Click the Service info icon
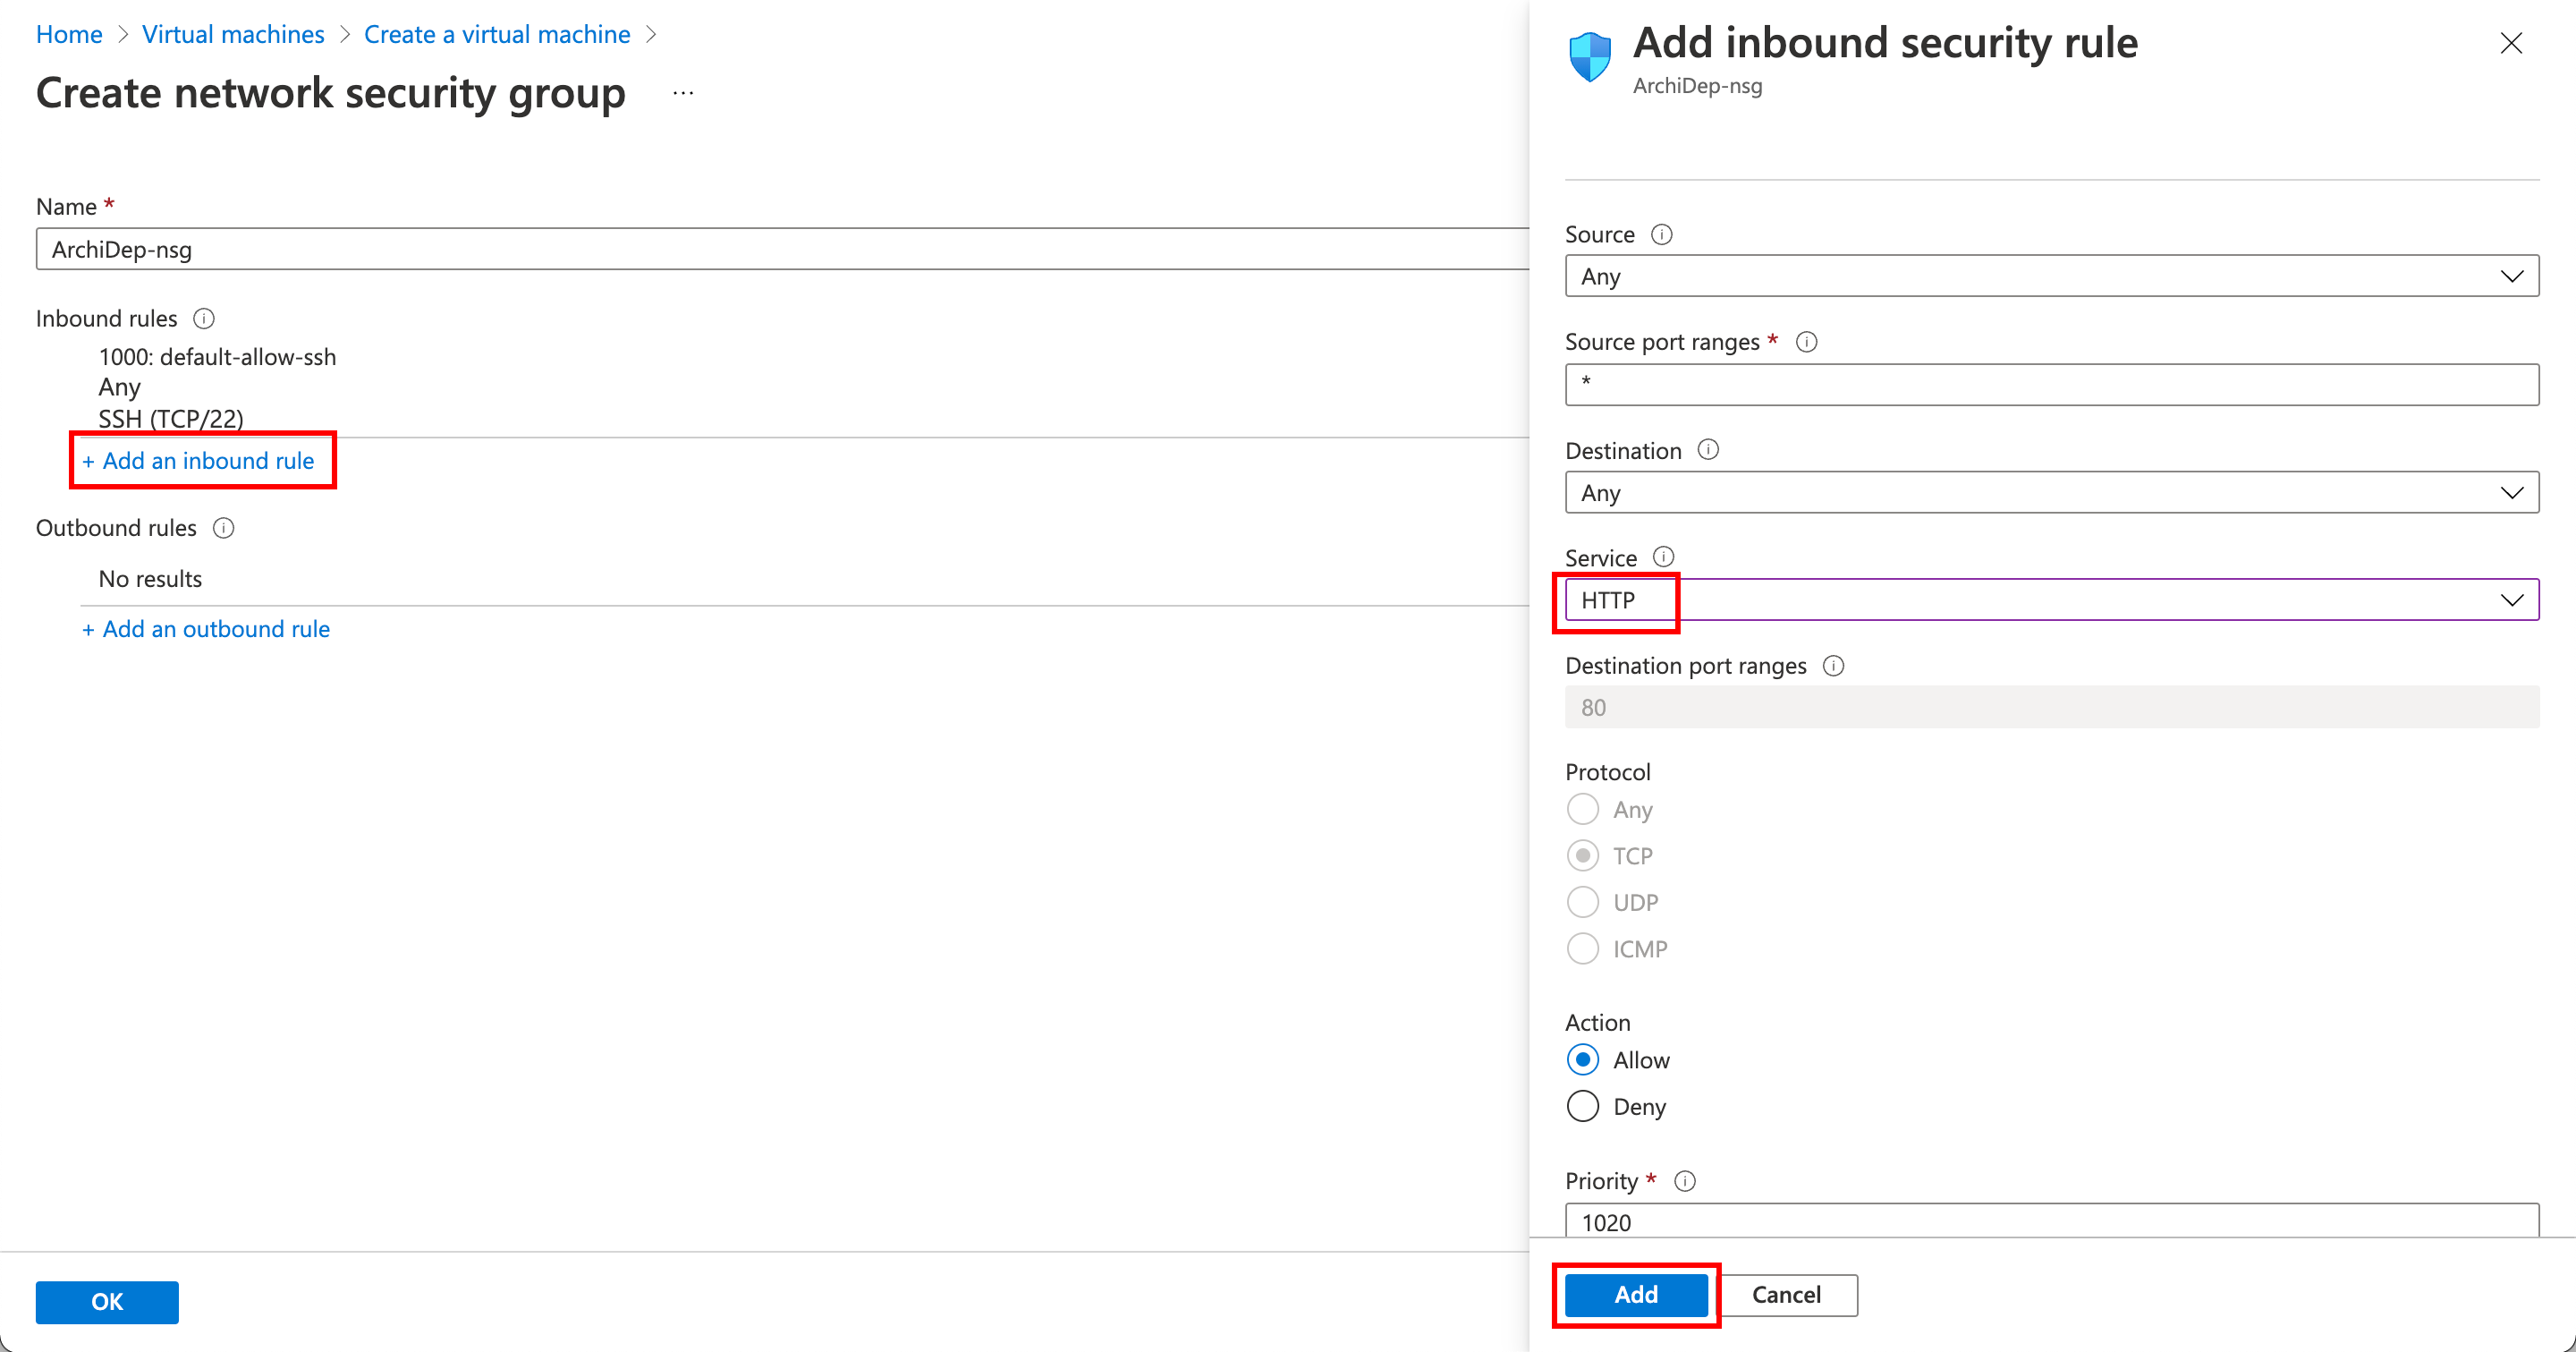2576x1352 pixels. pyautogui.click(x=1663, y=557)
